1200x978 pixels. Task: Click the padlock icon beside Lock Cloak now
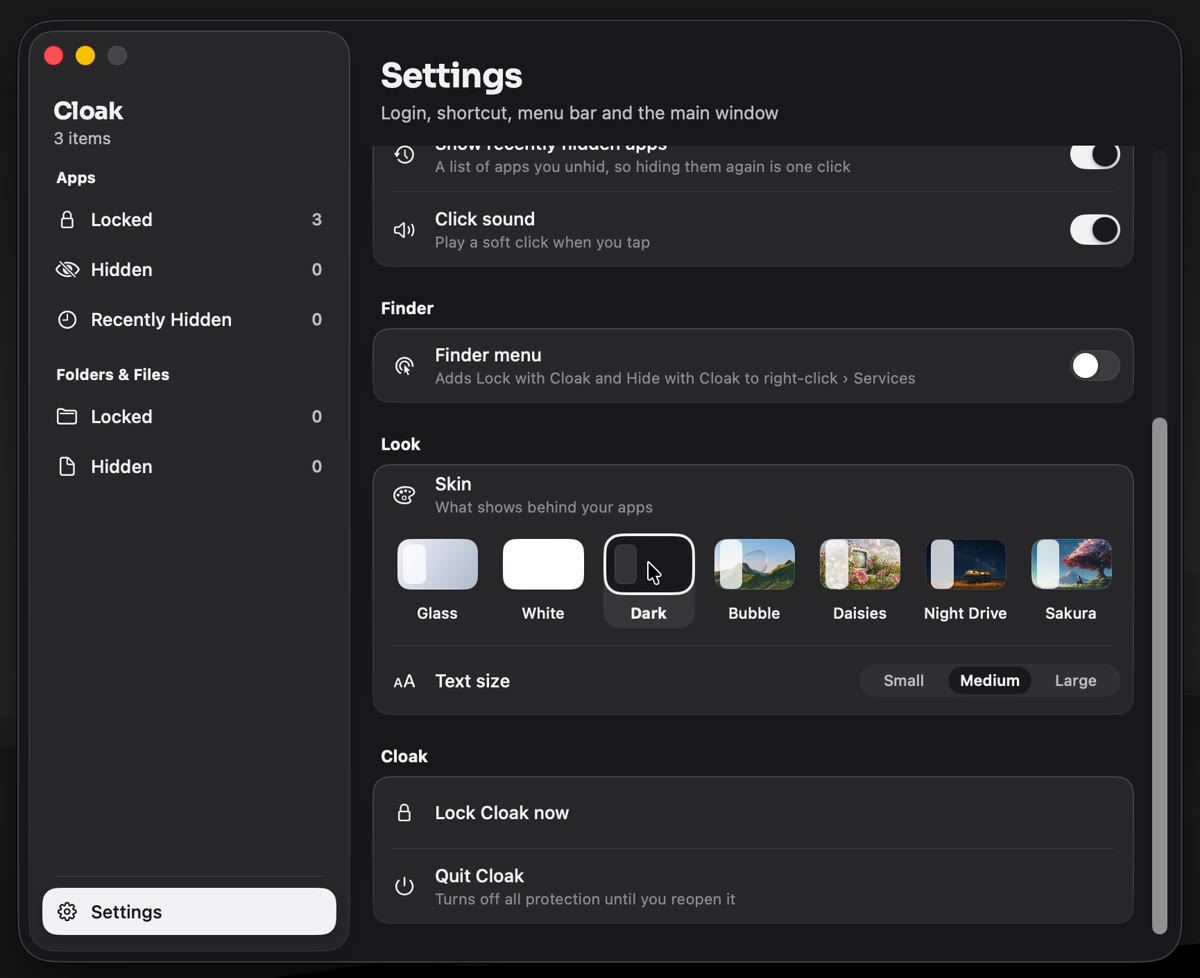pyautogui.click(x=404, y=813)
